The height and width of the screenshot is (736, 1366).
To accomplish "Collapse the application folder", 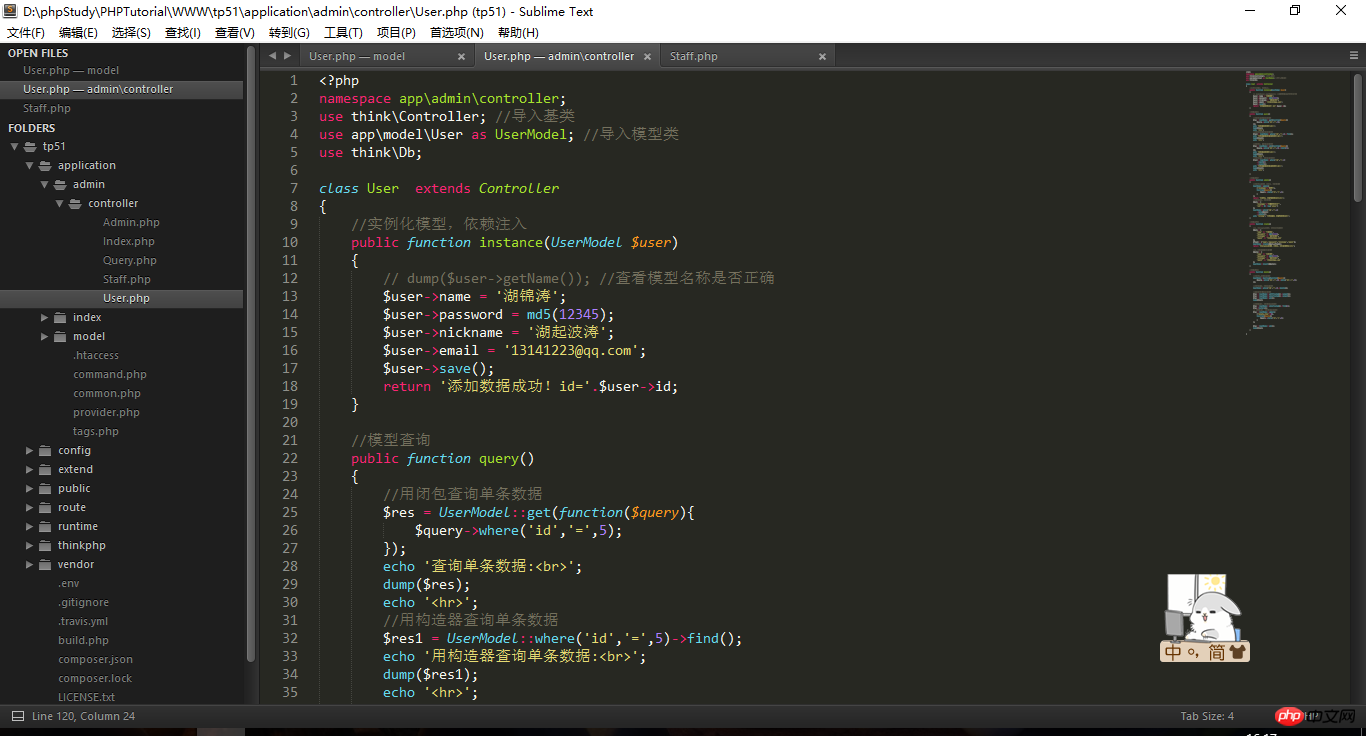I will point(30,165).
